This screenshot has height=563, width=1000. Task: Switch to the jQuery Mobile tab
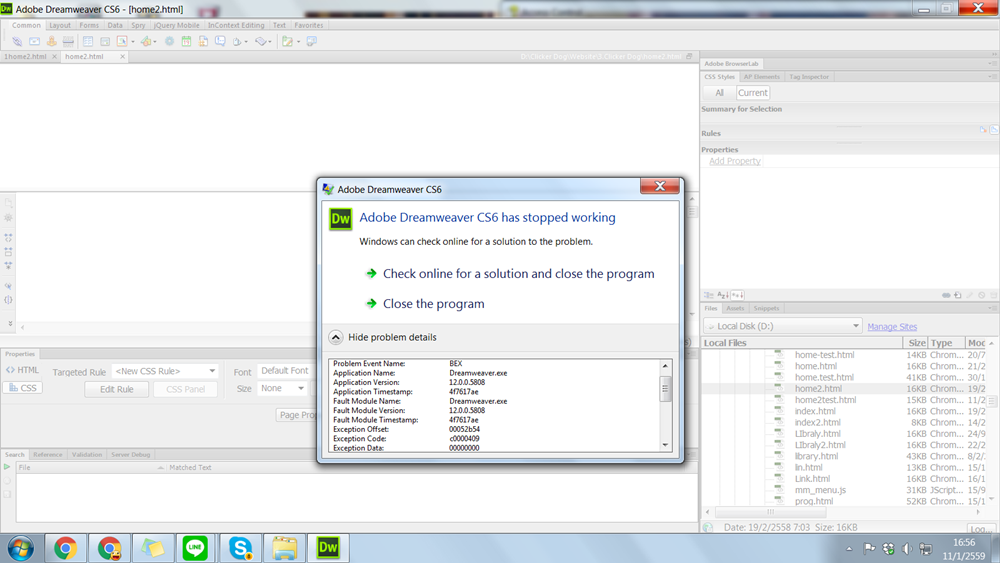coord(177,26)
